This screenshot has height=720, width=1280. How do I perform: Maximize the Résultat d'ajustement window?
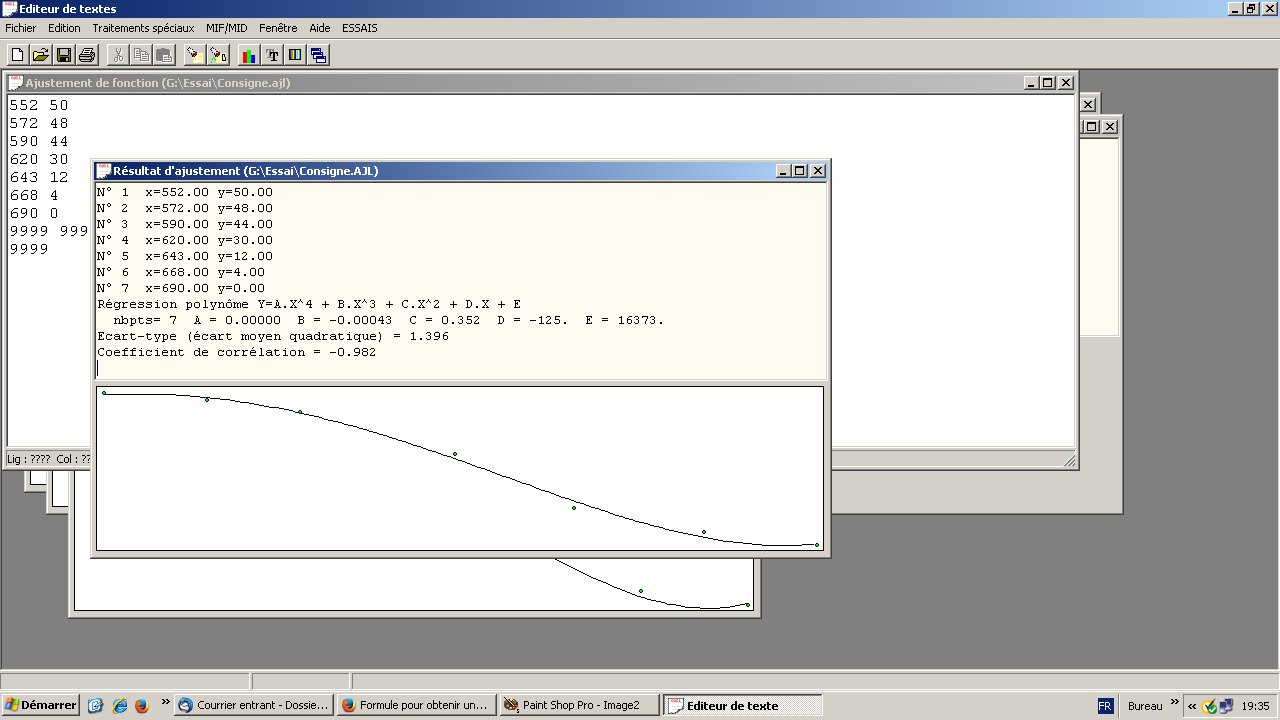(800, 171)
